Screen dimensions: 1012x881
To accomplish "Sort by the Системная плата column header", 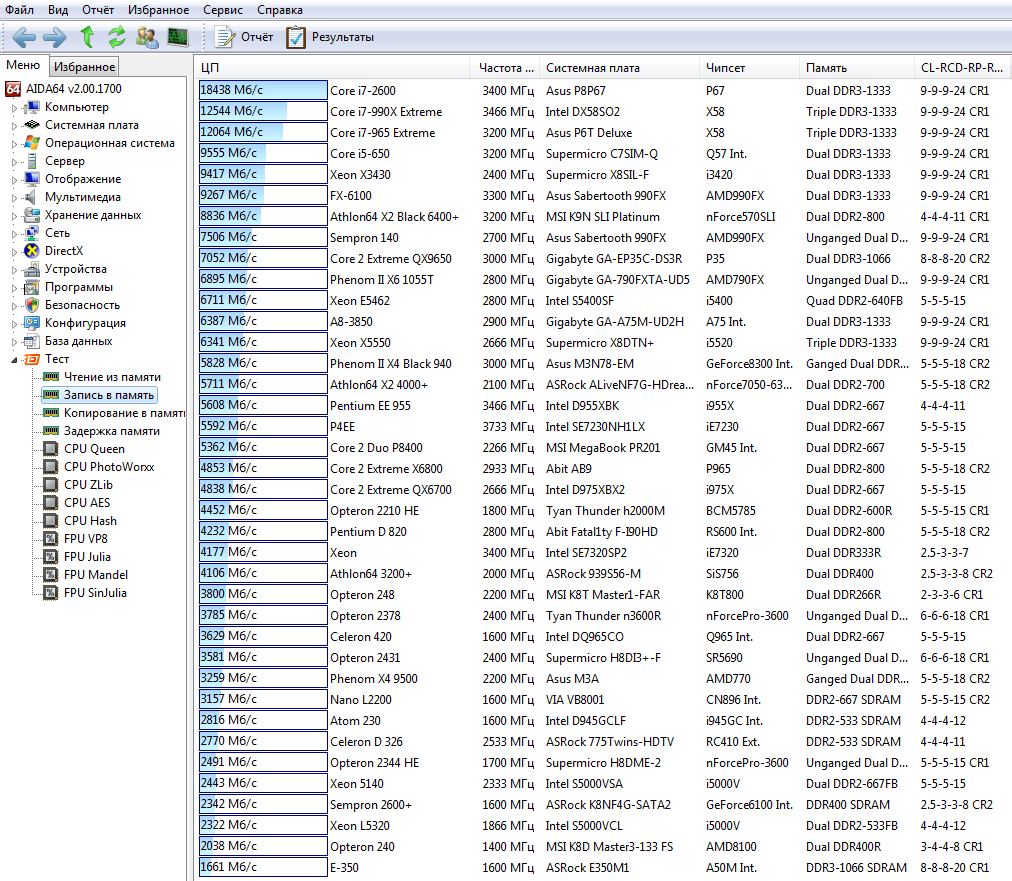I will [x=618, y=68].
